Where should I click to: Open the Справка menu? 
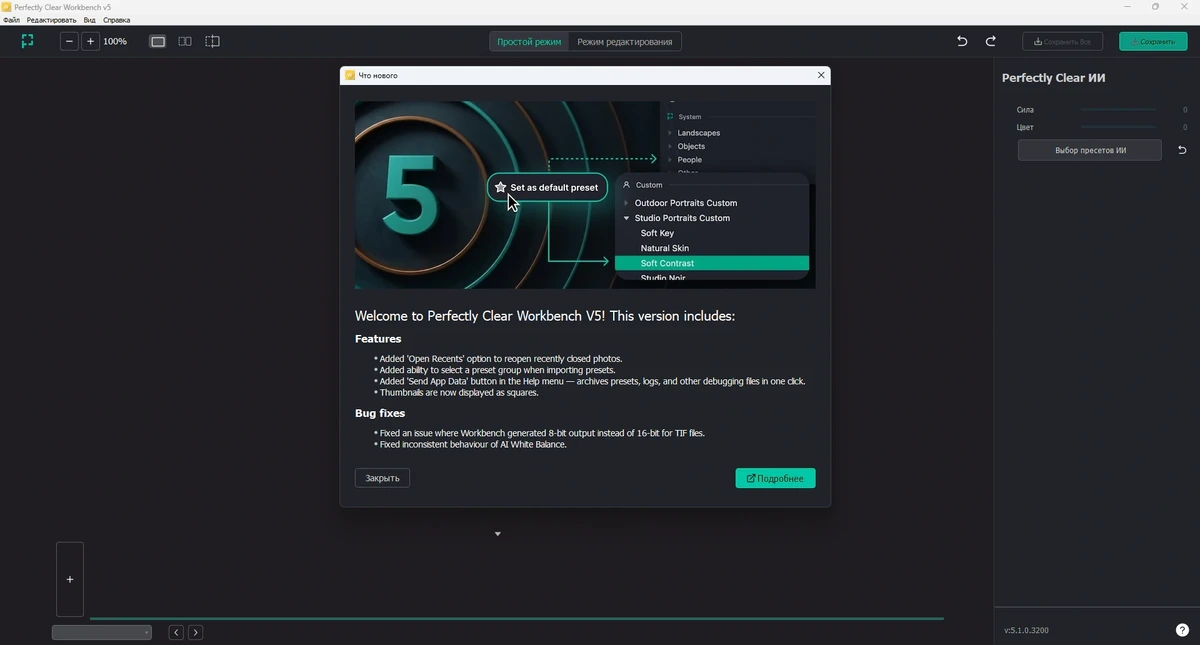(117, 20)
